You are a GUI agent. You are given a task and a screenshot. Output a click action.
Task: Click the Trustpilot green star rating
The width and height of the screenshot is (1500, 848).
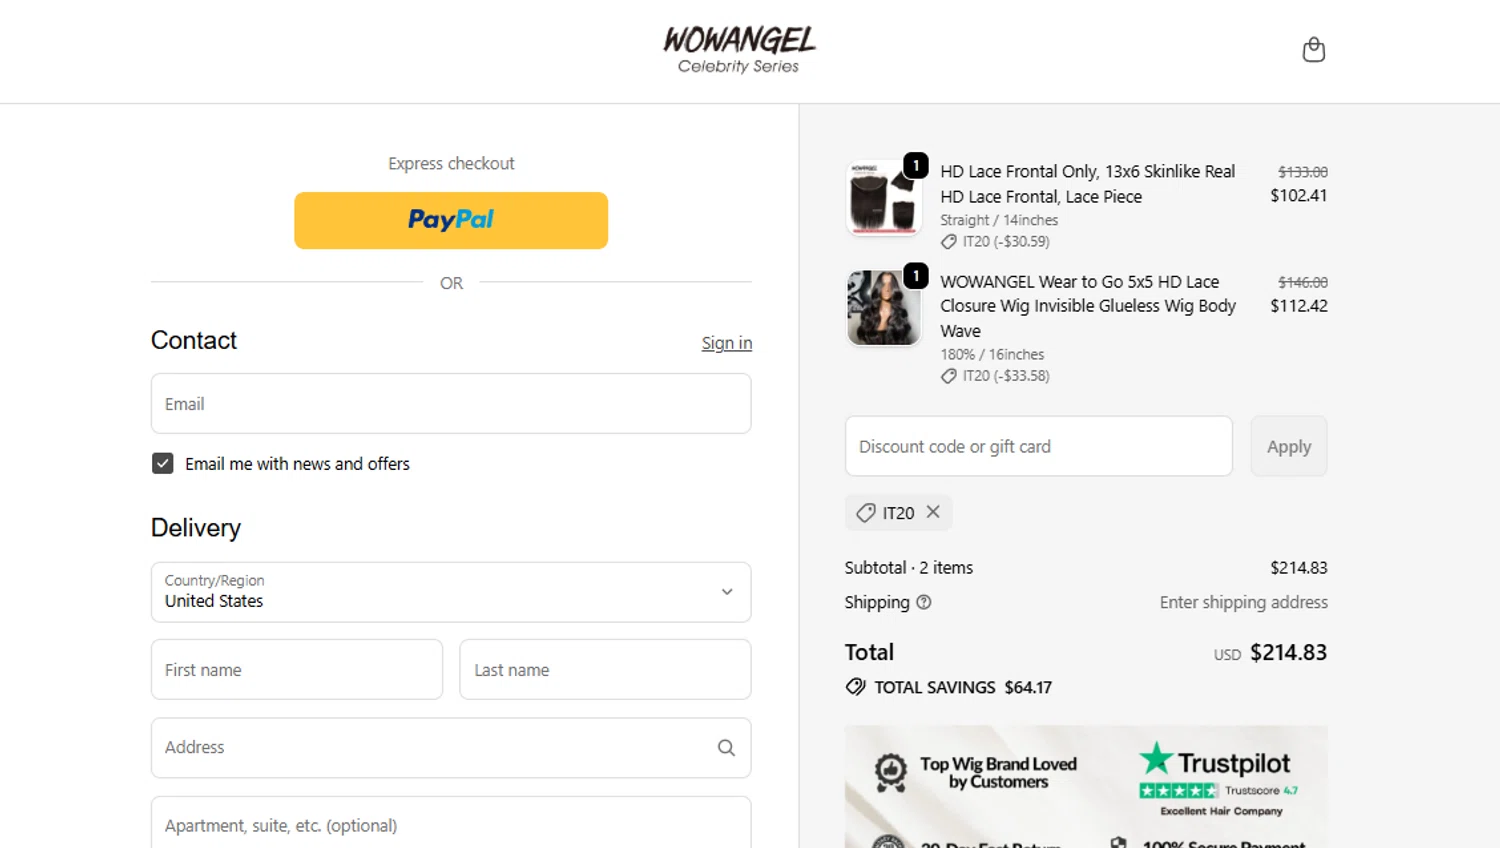click(x=1179, y=791)
